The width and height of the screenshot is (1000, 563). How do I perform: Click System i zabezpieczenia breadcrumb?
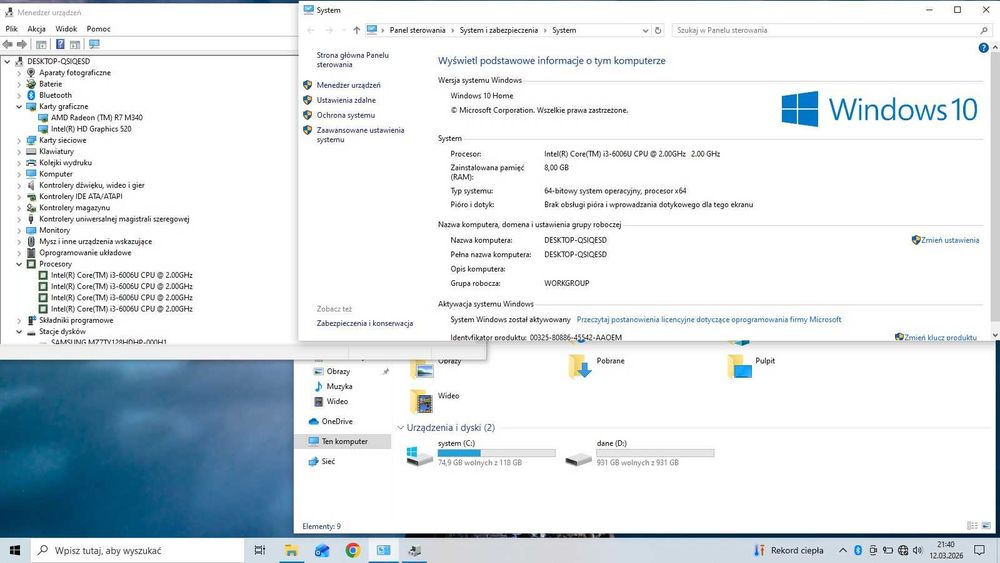coord(499,30)
